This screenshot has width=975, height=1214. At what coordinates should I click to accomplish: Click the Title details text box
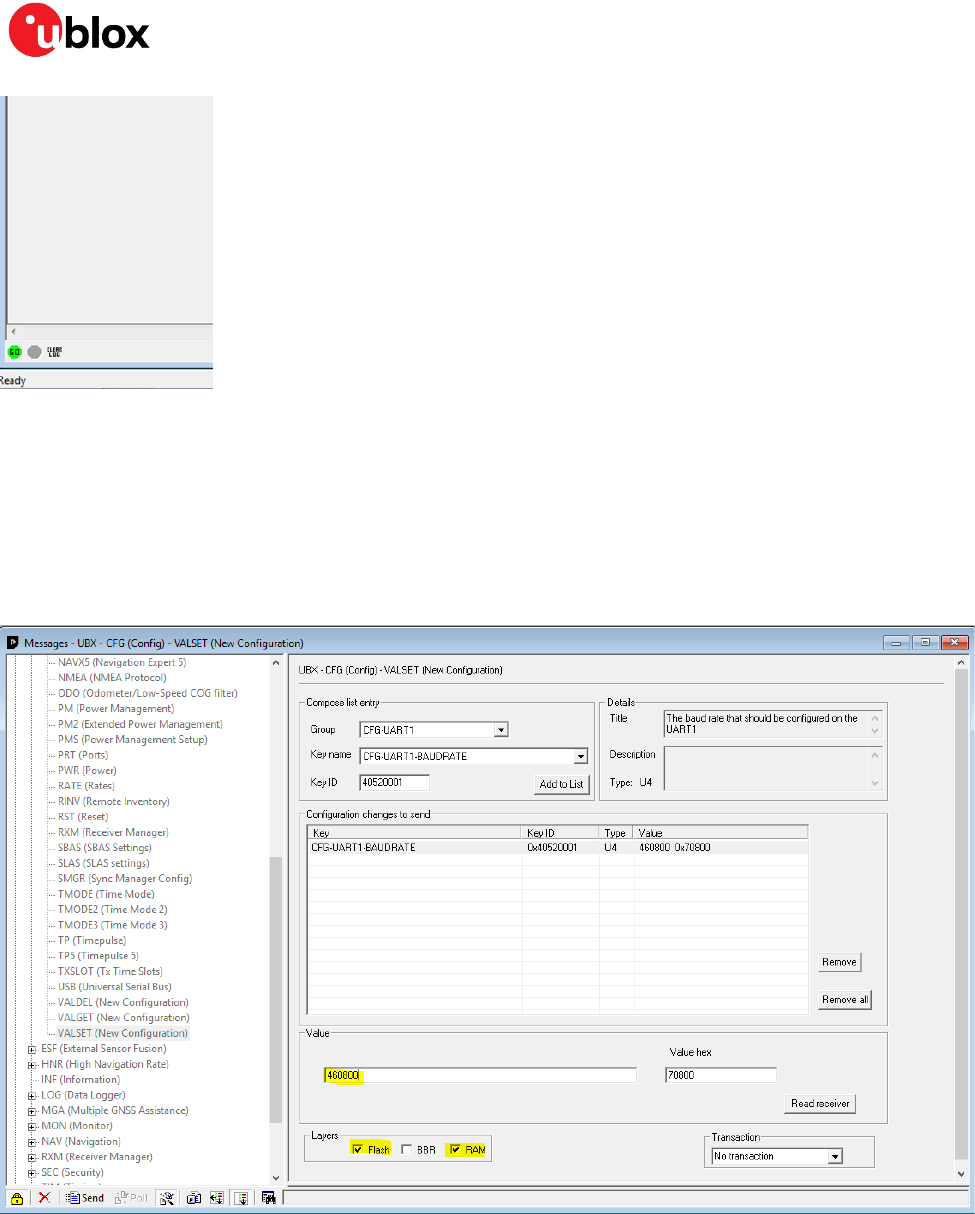(773, 724)
